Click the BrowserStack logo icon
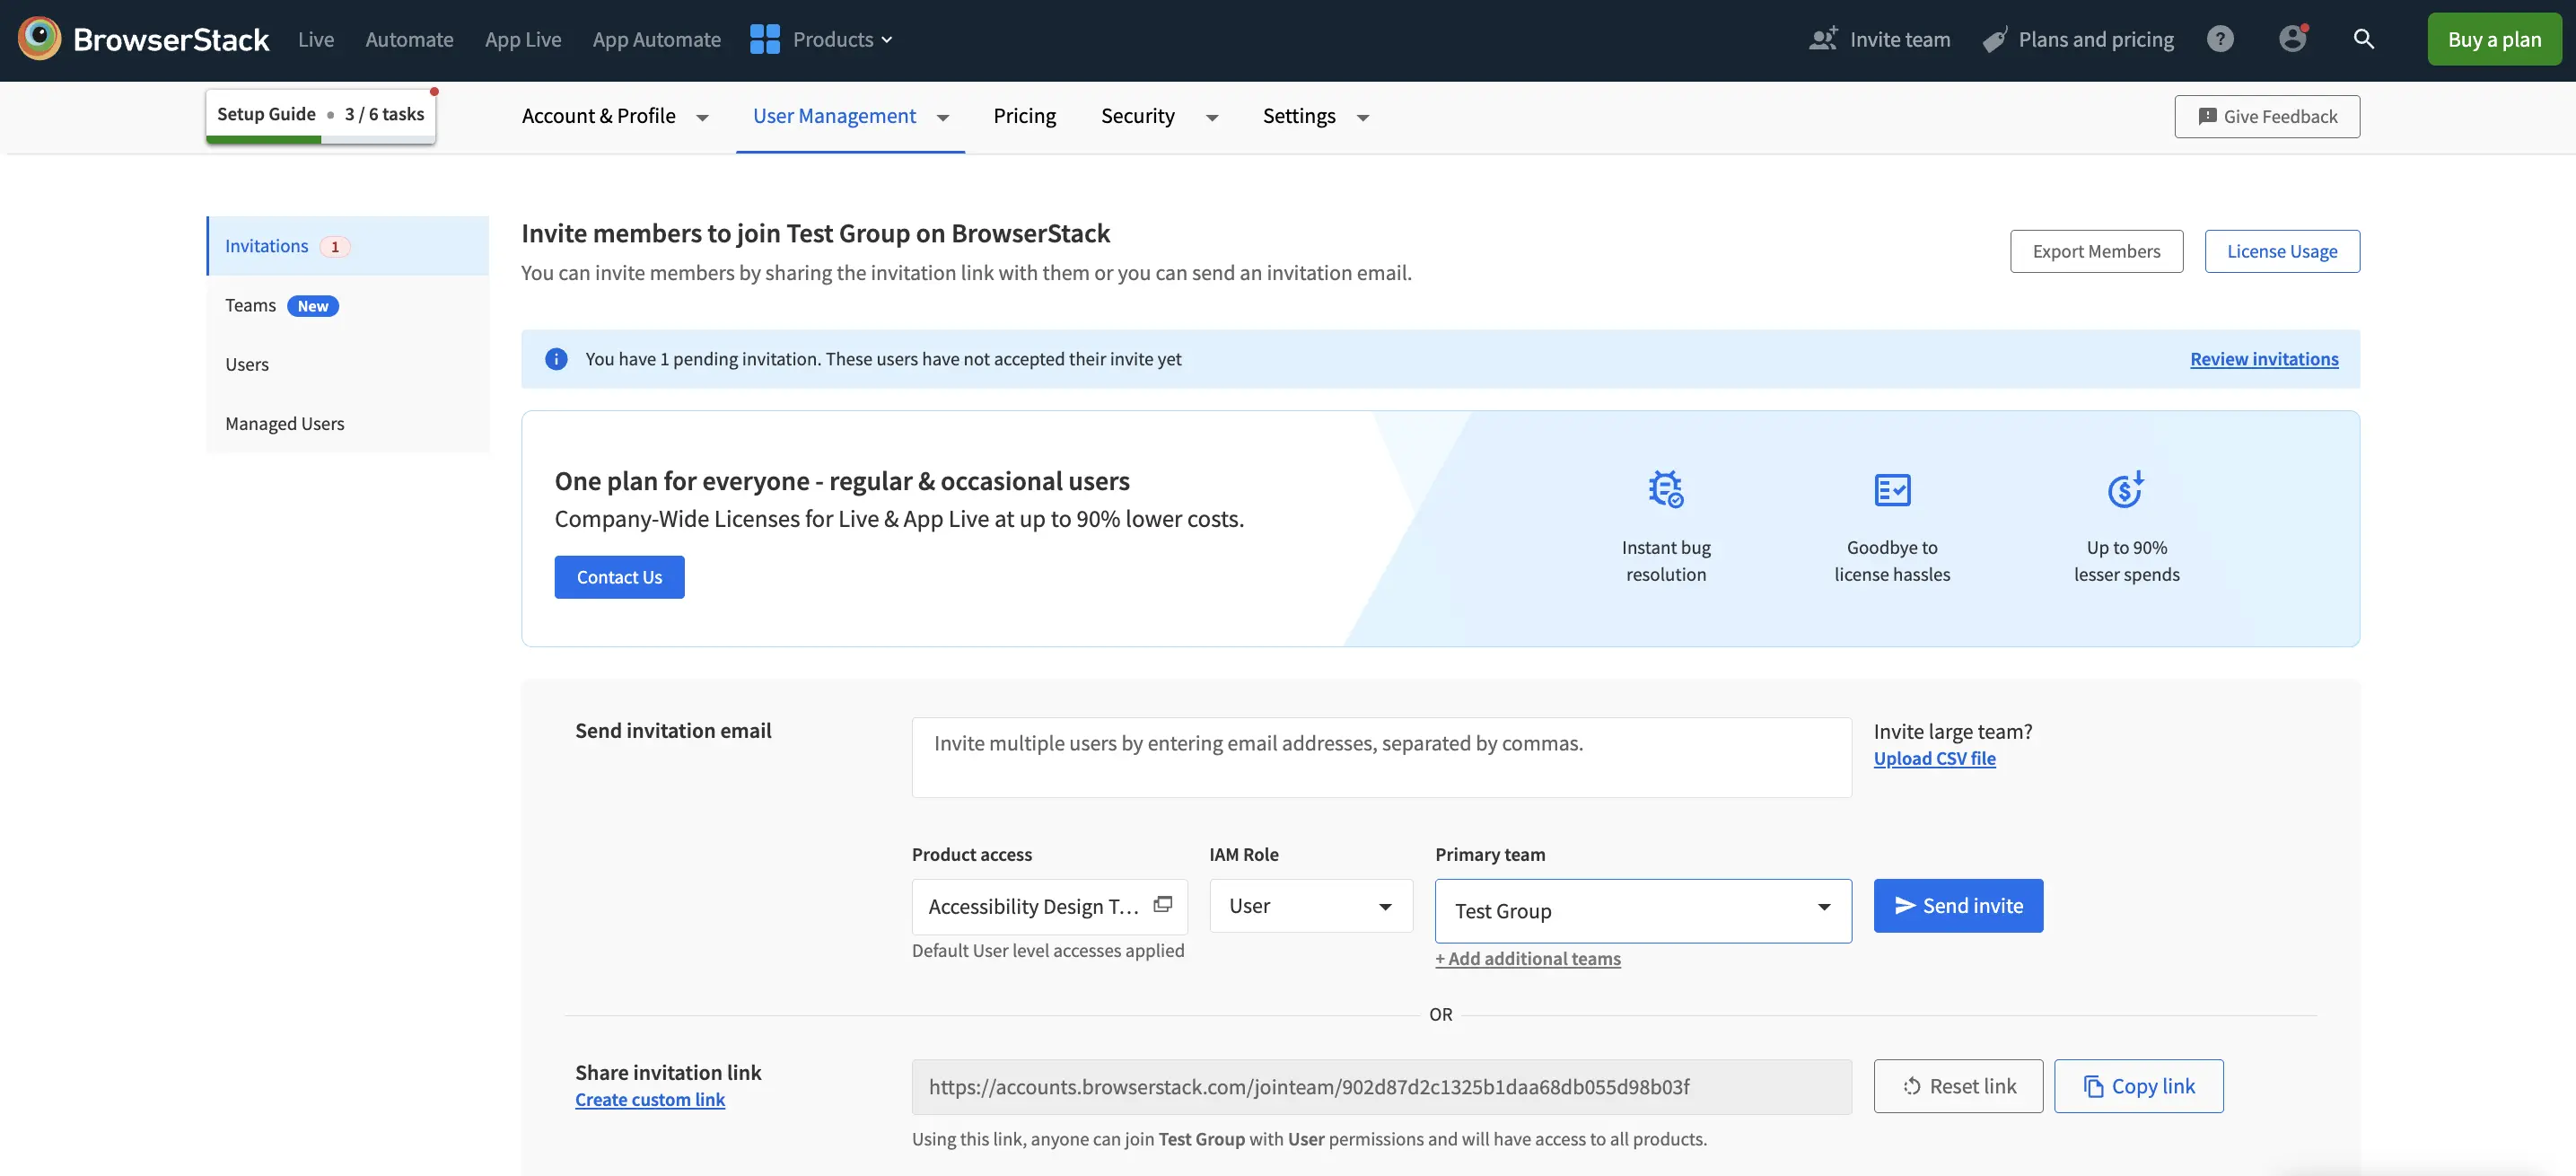This screenshot has width=2576, height=1176. 39,39
